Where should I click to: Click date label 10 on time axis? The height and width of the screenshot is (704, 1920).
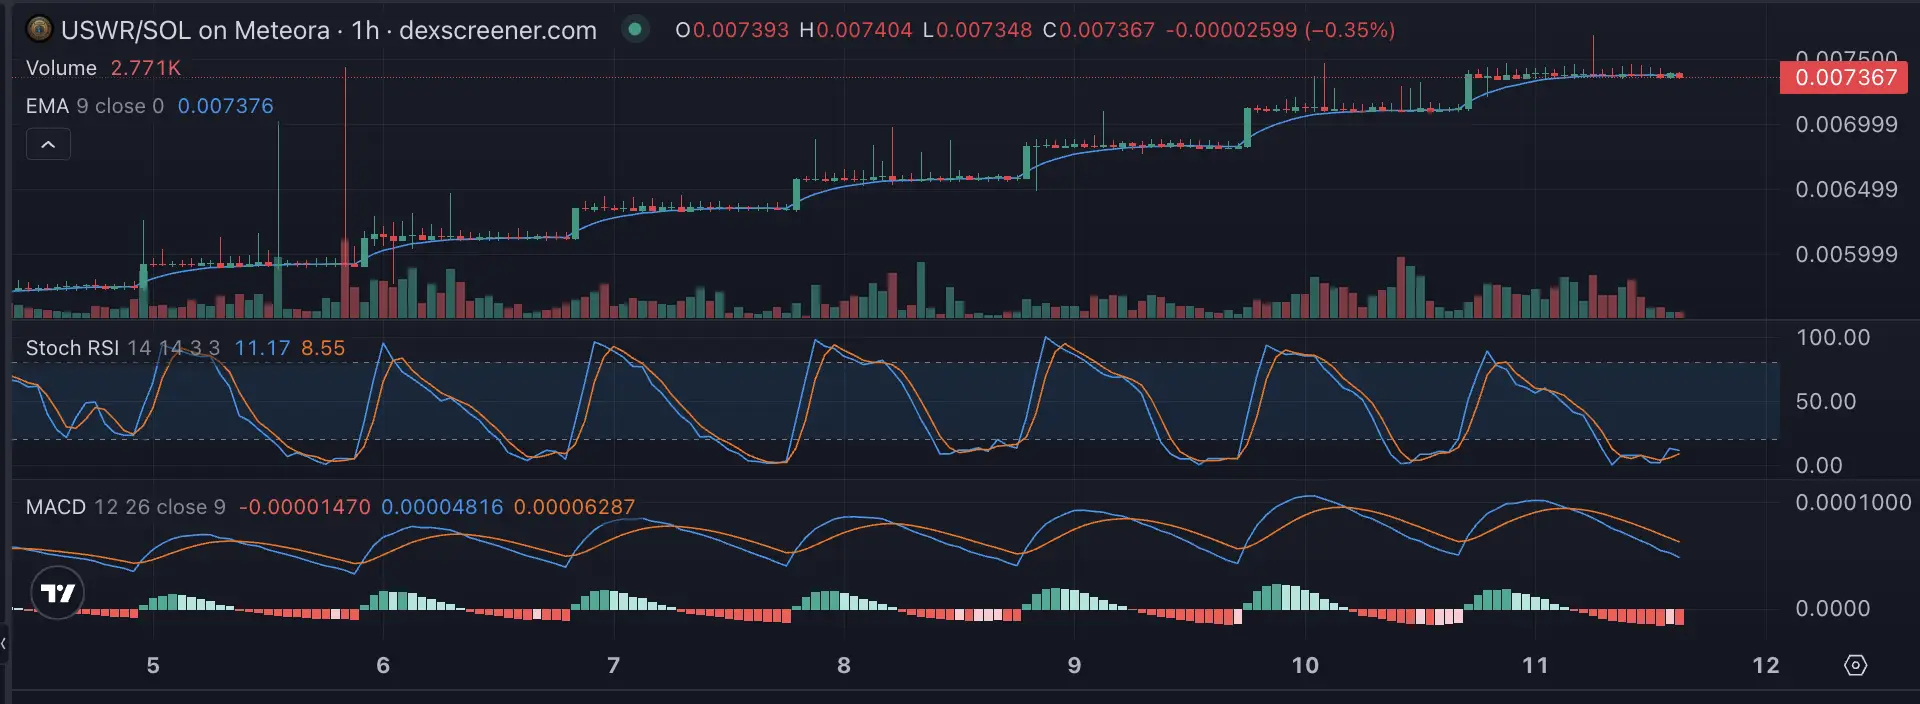(x=1305, y=666)
